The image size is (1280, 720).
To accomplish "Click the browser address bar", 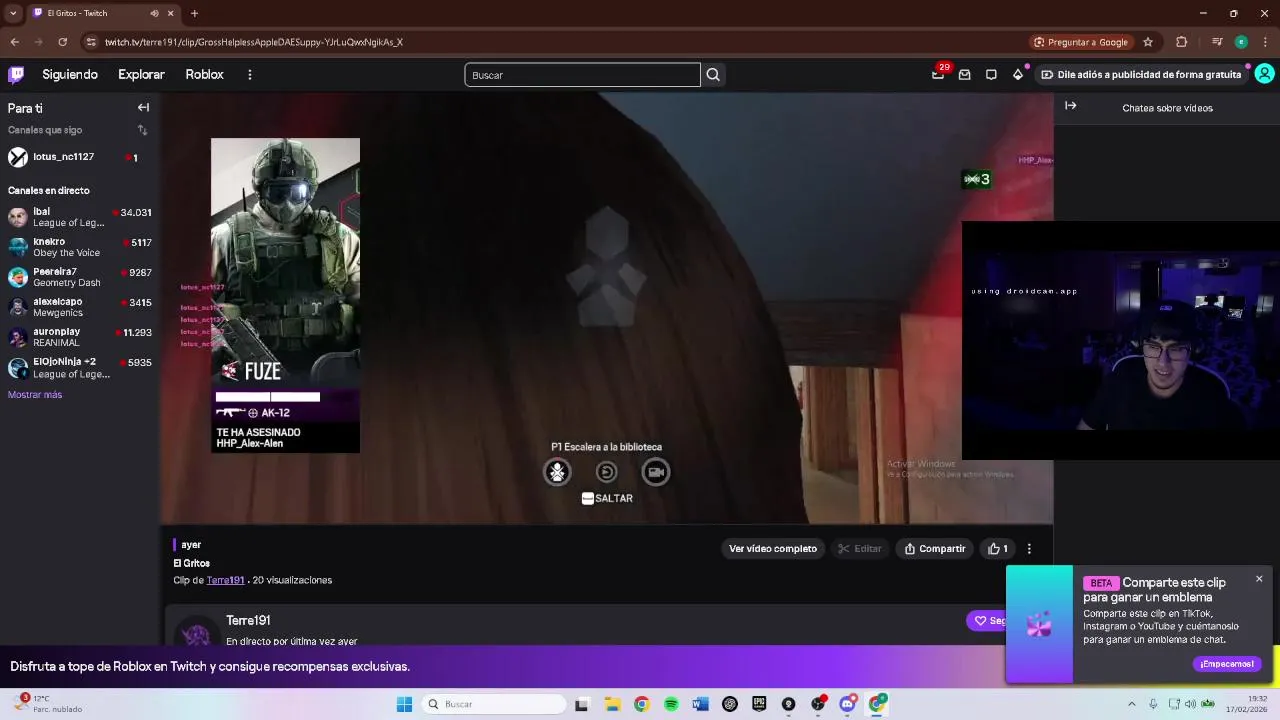I will (560, 42).
